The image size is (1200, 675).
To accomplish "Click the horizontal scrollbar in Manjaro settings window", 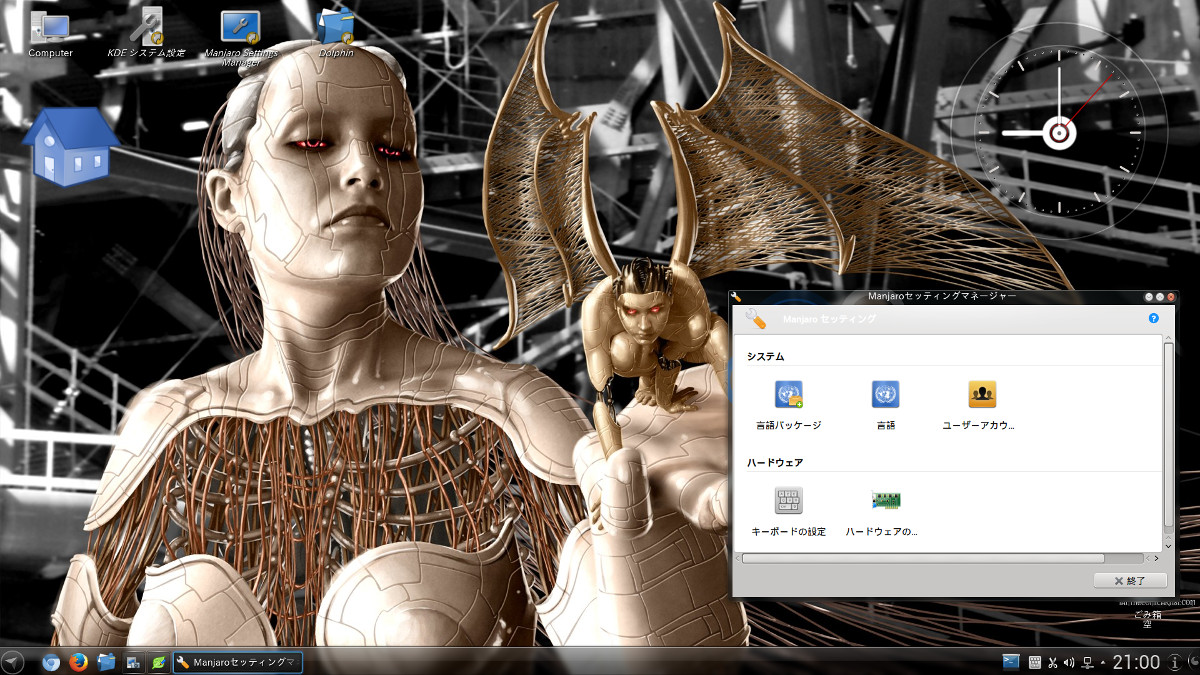I will (923, 558).
